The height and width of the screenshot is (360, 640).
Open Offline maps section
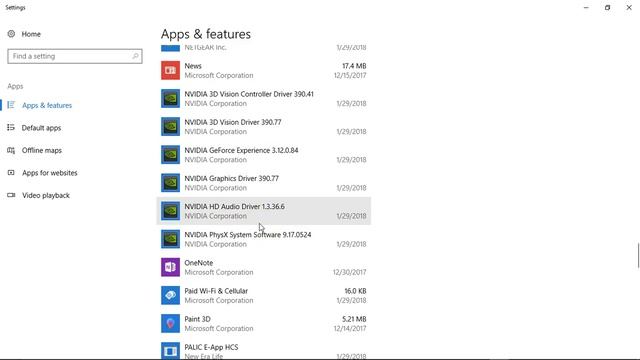coord(42,150)
